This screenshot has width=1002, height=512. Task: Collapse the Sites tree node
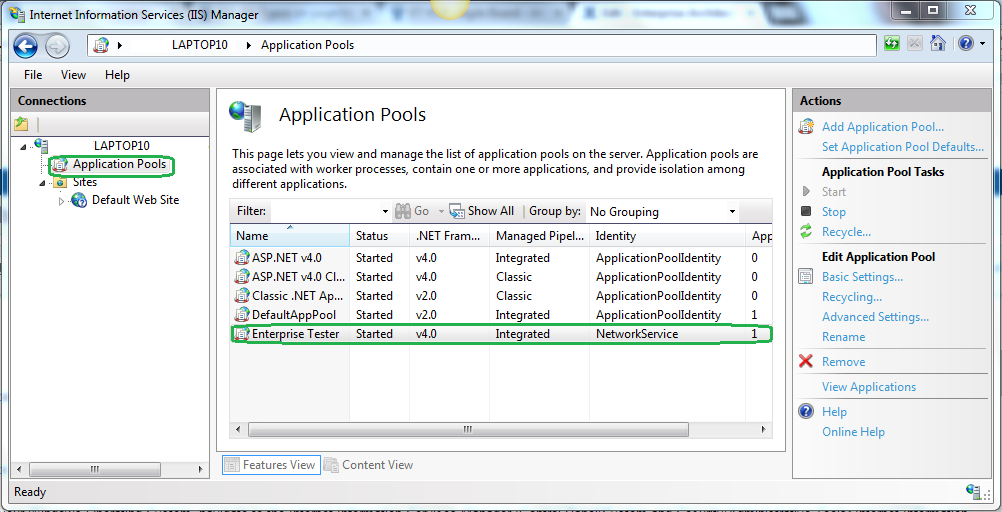42,183
